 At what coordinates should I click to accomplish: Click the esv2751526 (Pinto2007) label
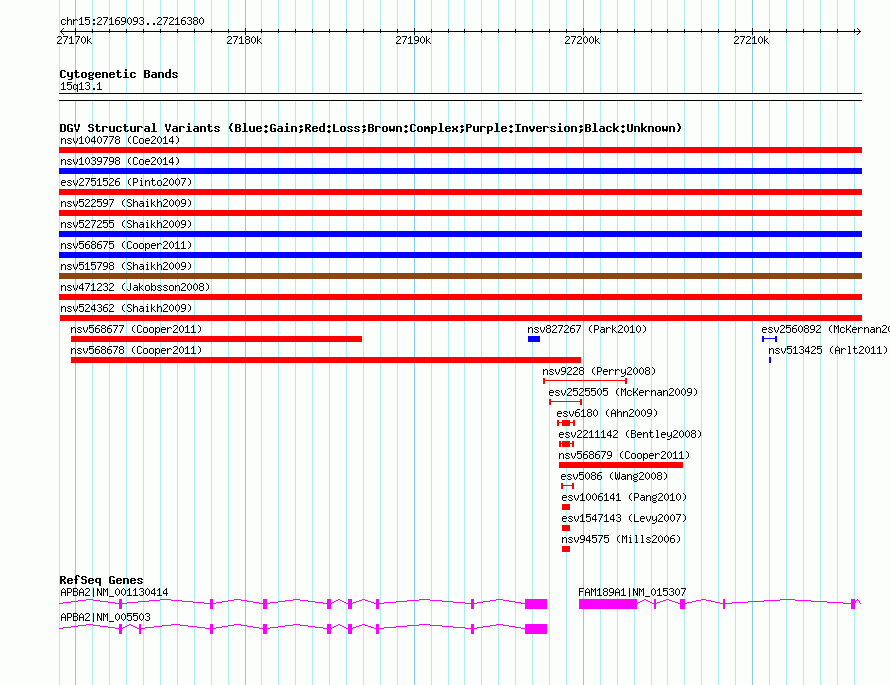126,182
